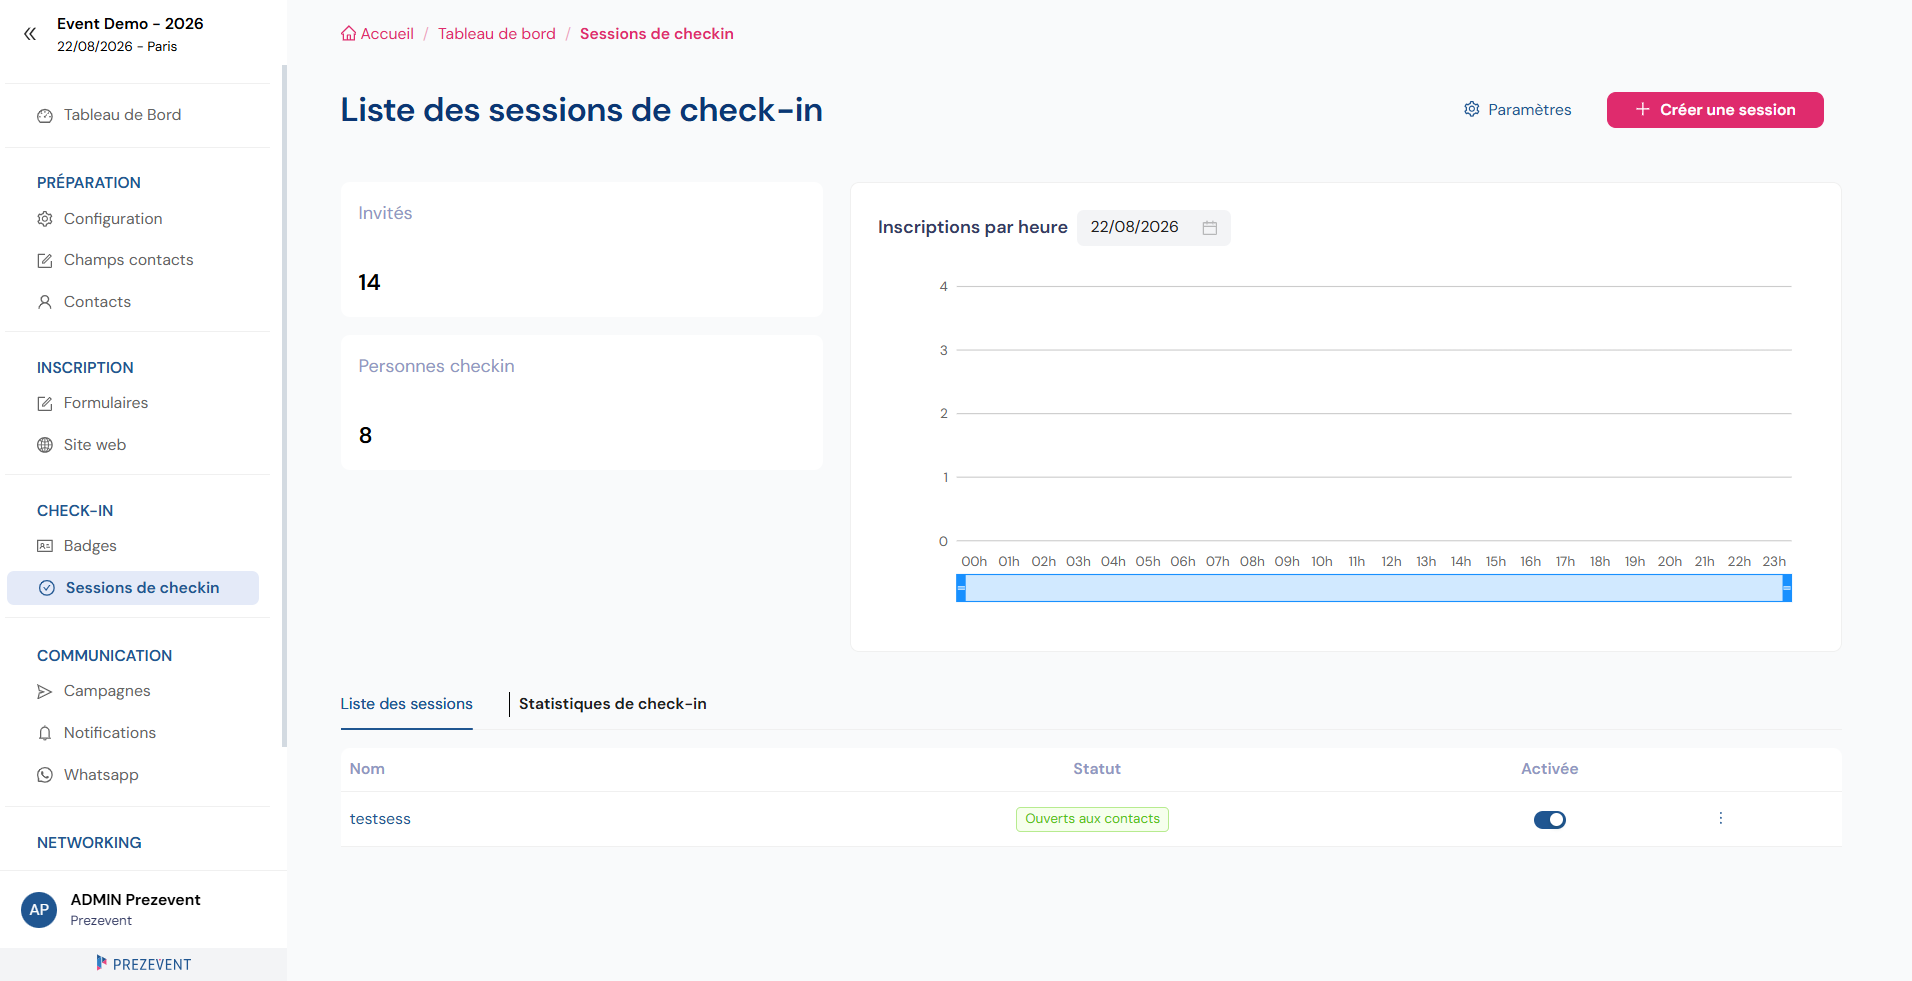Click the Site web globe icon

(45, 445)
